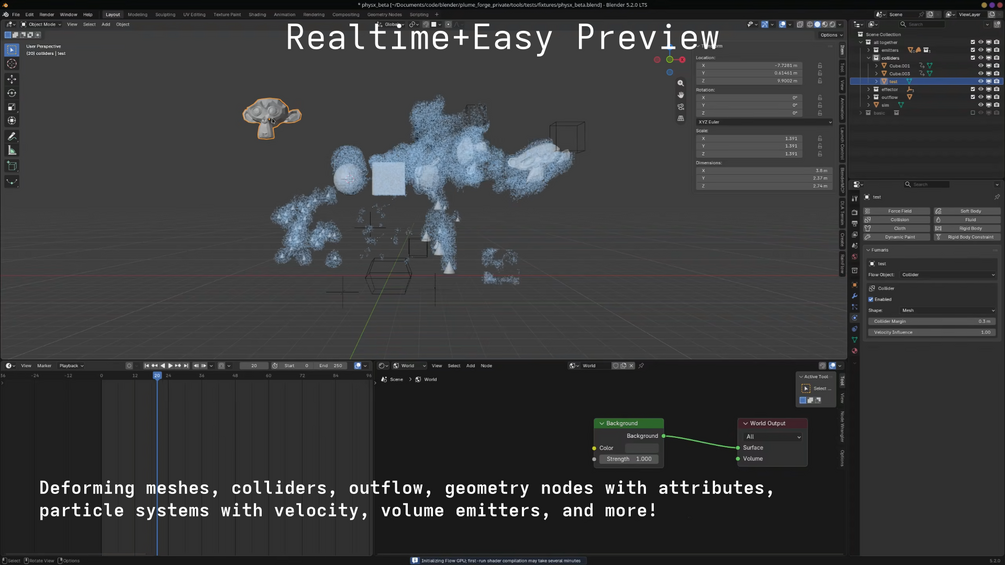Image resolution: width=1005 pixels, height=565 pixels.
Task: Open the Material properties tab icon
Action: (854, 350)
